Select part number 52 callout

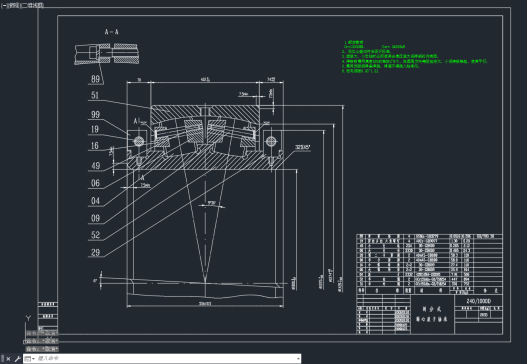(96, 235)
